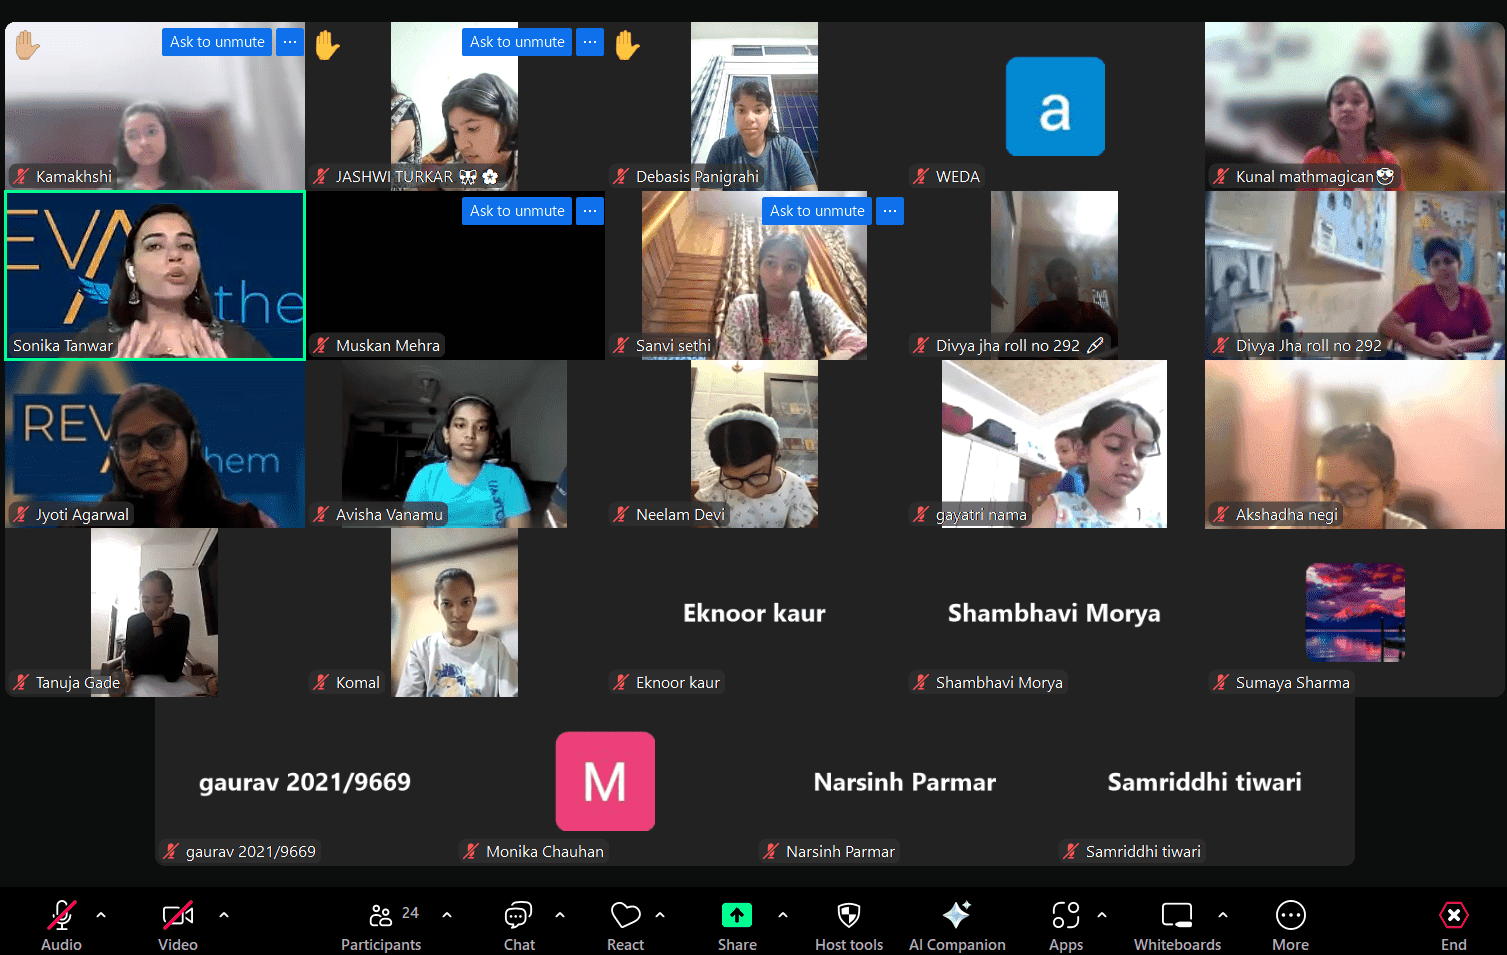This screenshot has height=955, width=1507.
Task: Select Jyoti Agarwal's video tile
Action: (155, 444)
